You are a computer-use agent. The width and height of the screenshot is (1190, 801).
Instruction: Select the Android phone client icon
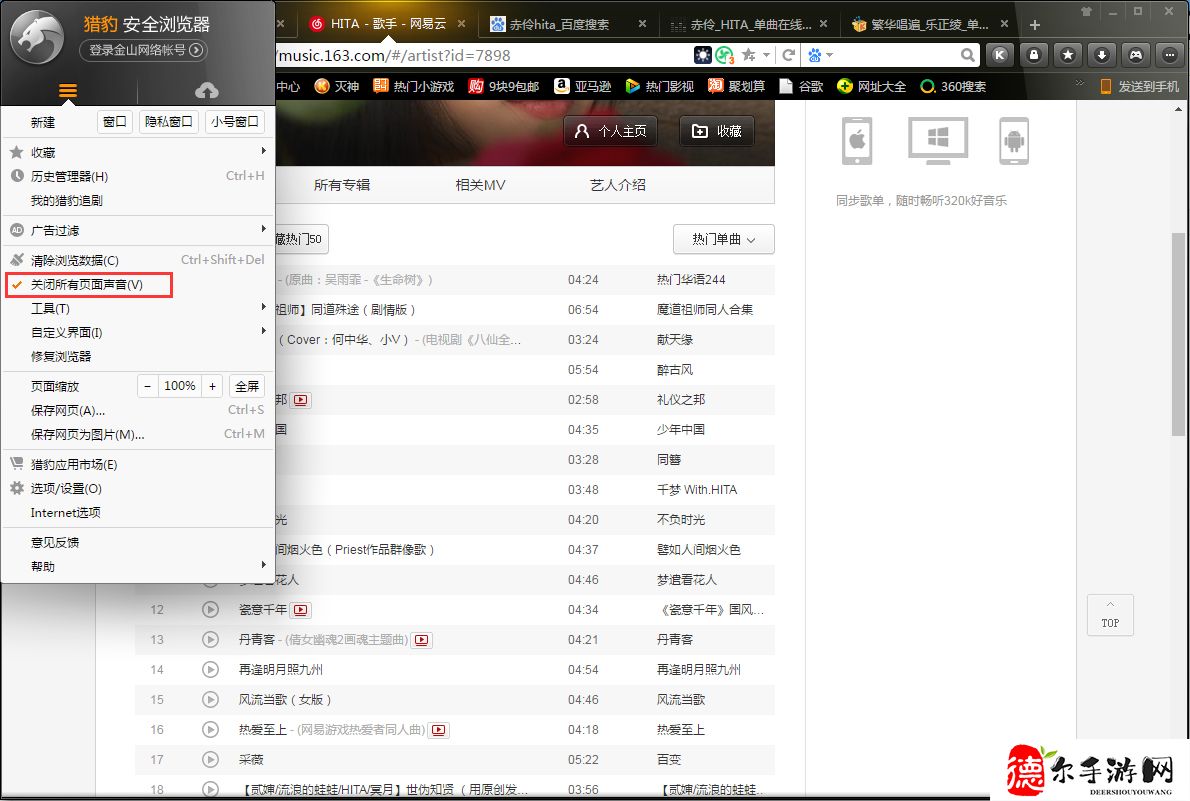(x=1014, y=140)
